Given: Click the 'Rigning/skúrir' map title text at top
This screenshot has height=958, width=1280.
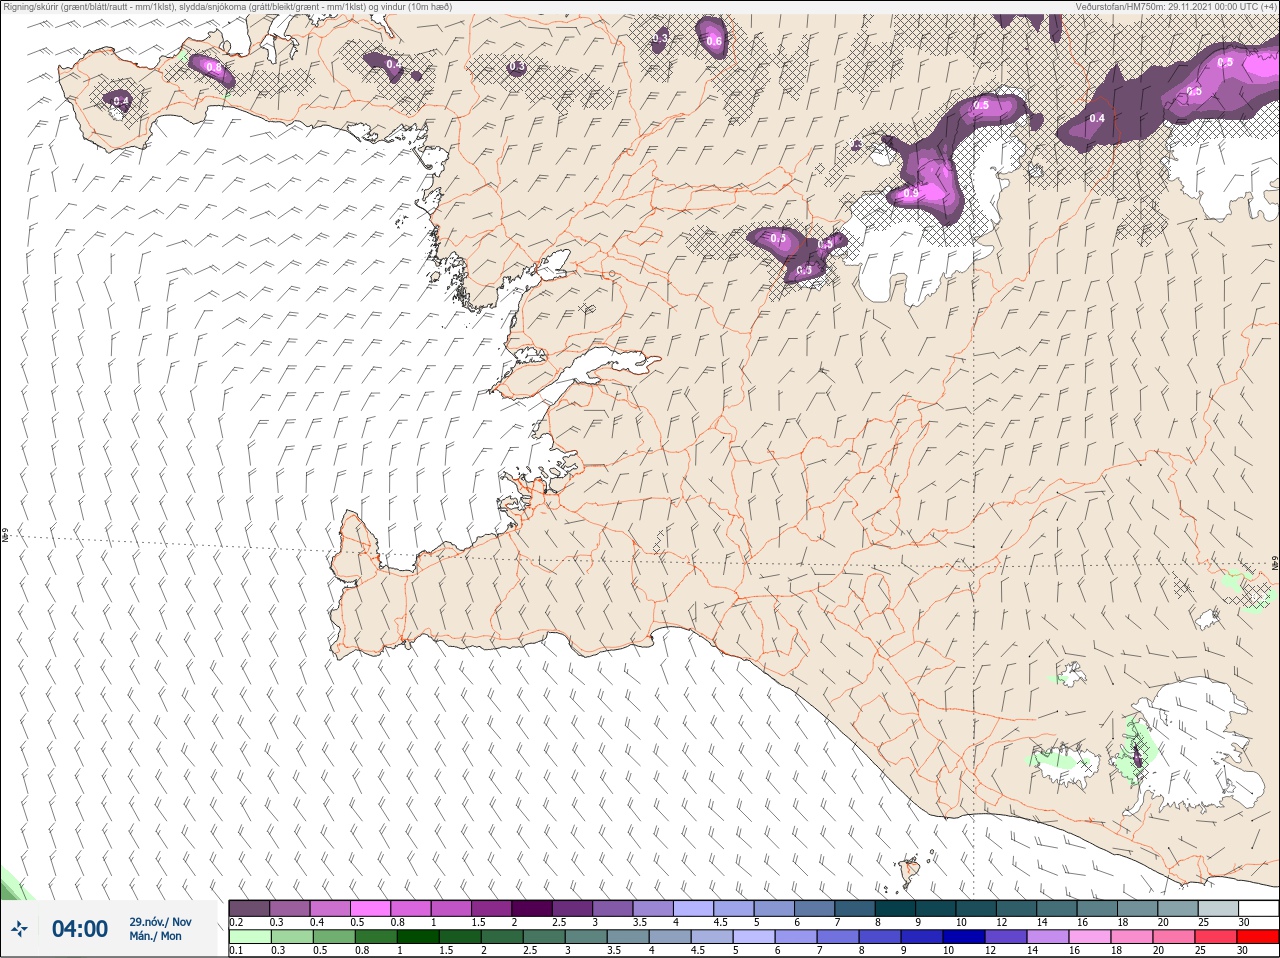Looking at the screenshot, I should [228, 6].
